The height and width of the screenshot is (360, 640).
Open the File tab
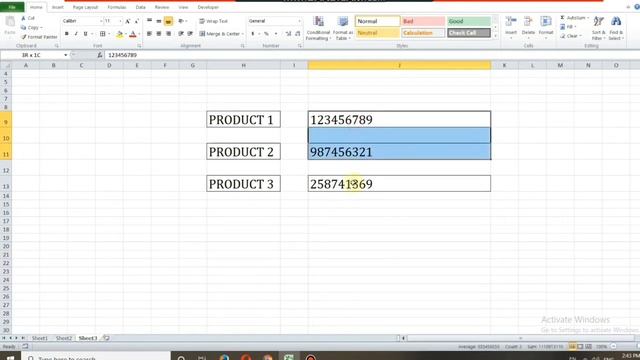[12, 7]
